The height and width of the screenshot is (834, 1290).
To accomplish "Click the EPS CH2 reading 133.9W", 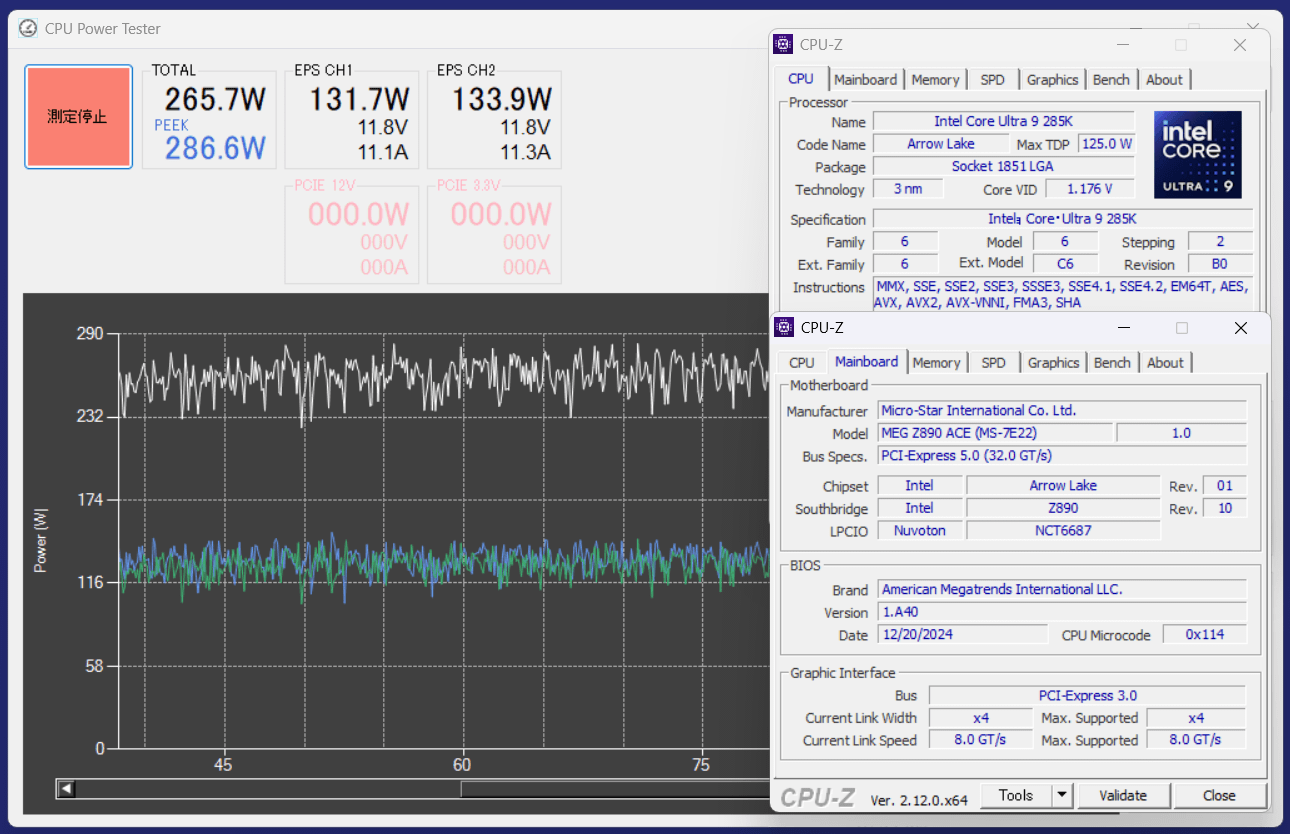I will [501, 100].
